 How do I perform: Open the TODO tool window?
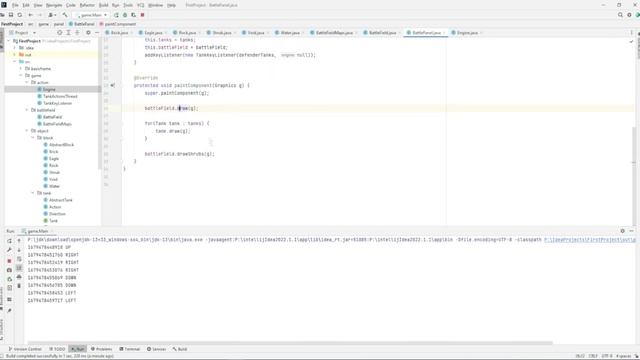pyautogui.click(x=57, y=349)
